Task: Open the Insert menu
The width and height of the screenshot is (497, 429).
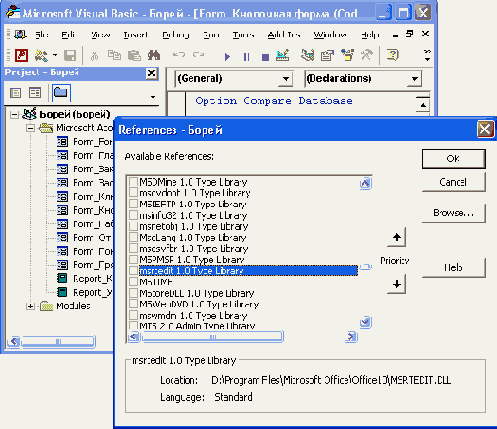Action: pos(135,34)
